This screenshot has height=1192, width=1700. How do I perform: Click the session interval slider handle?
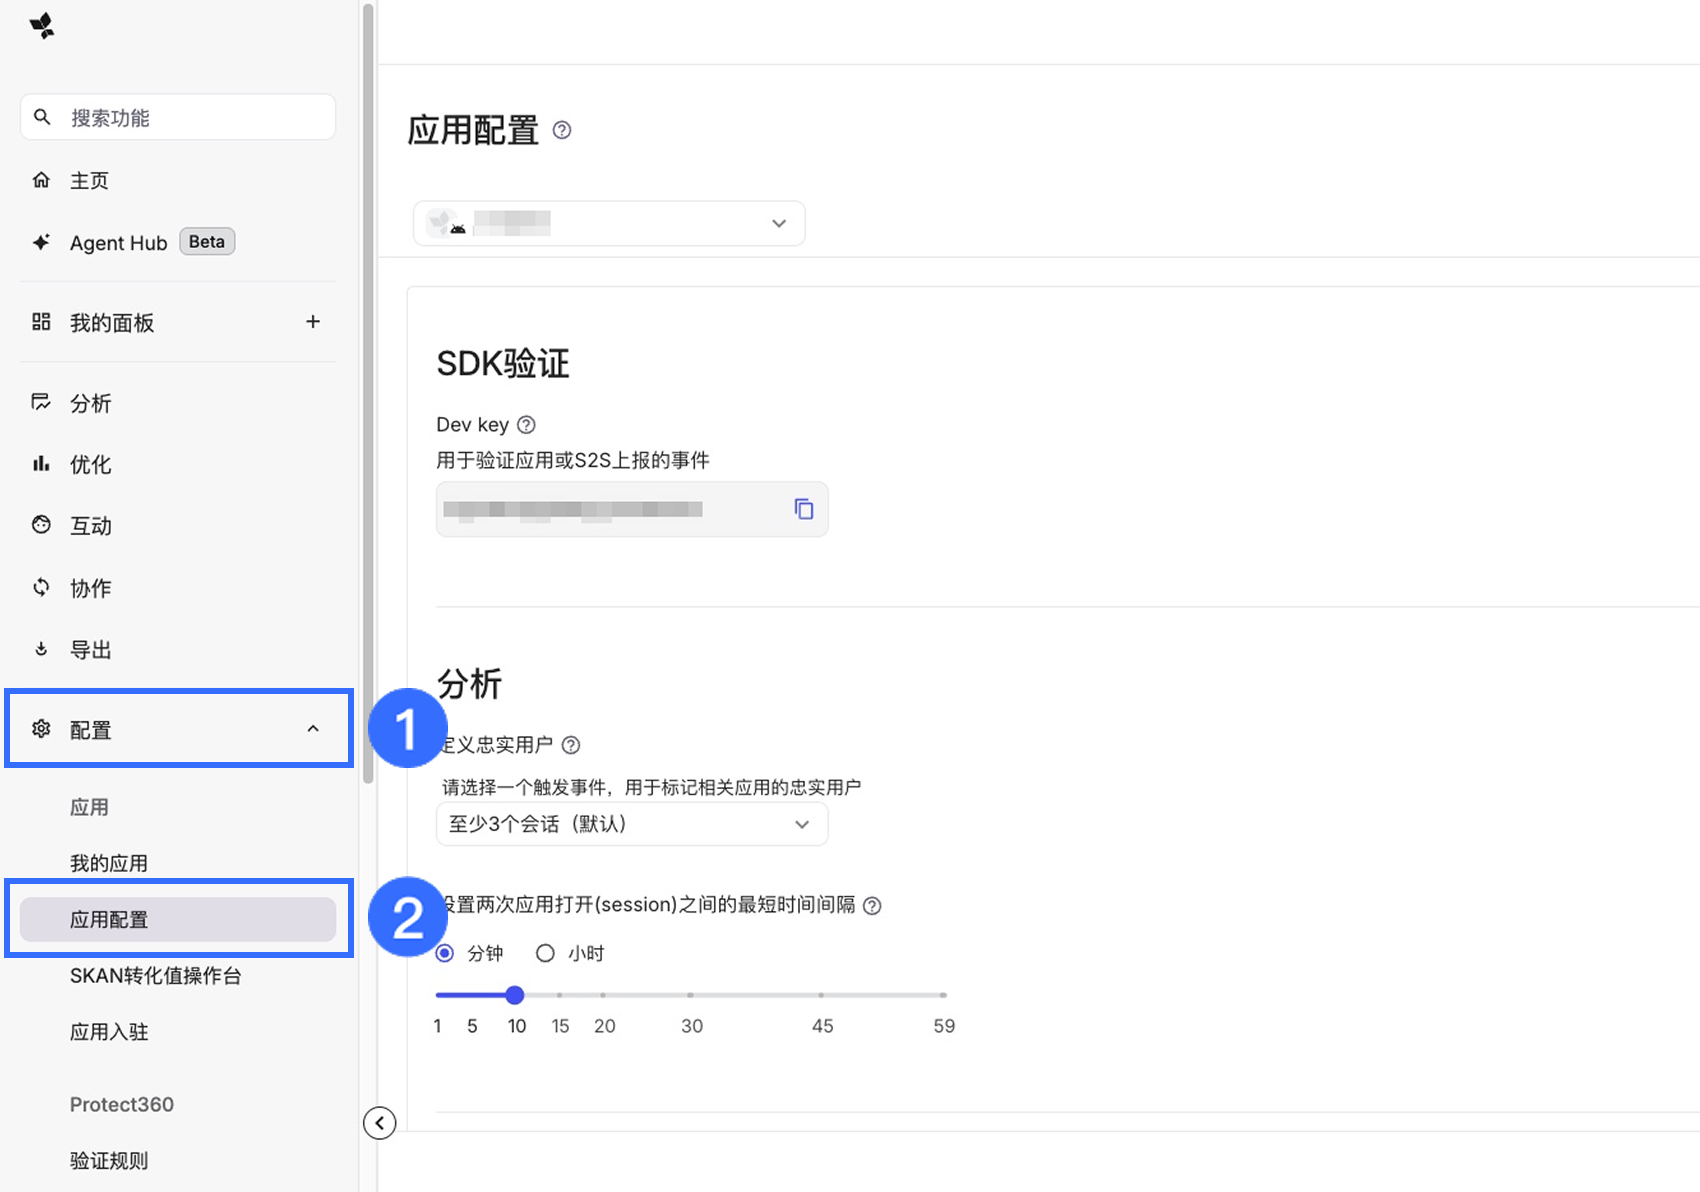coord(515,995)
